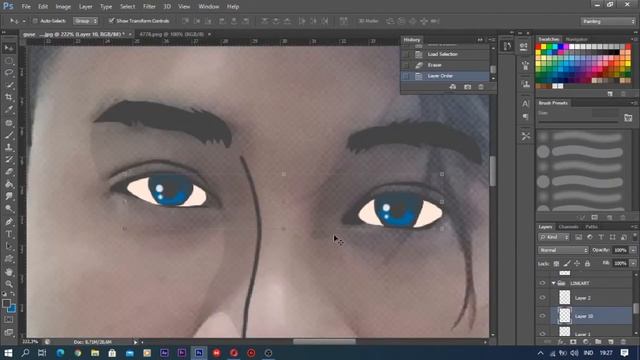Select the Crop tool

click(x=9, y=97)
